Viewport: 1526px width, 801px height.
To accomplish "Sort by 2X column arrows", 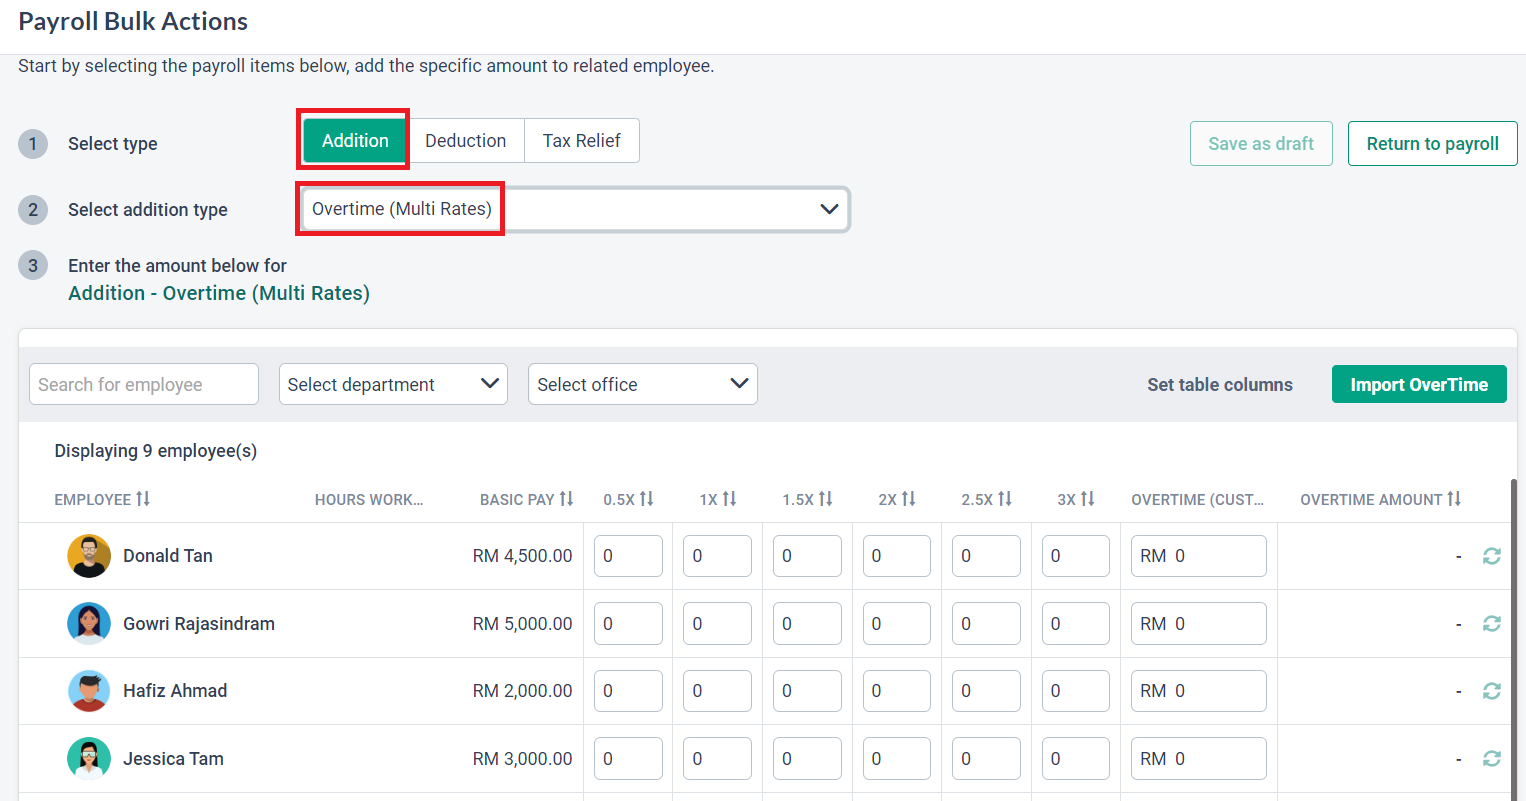I will tap(909, 499).
